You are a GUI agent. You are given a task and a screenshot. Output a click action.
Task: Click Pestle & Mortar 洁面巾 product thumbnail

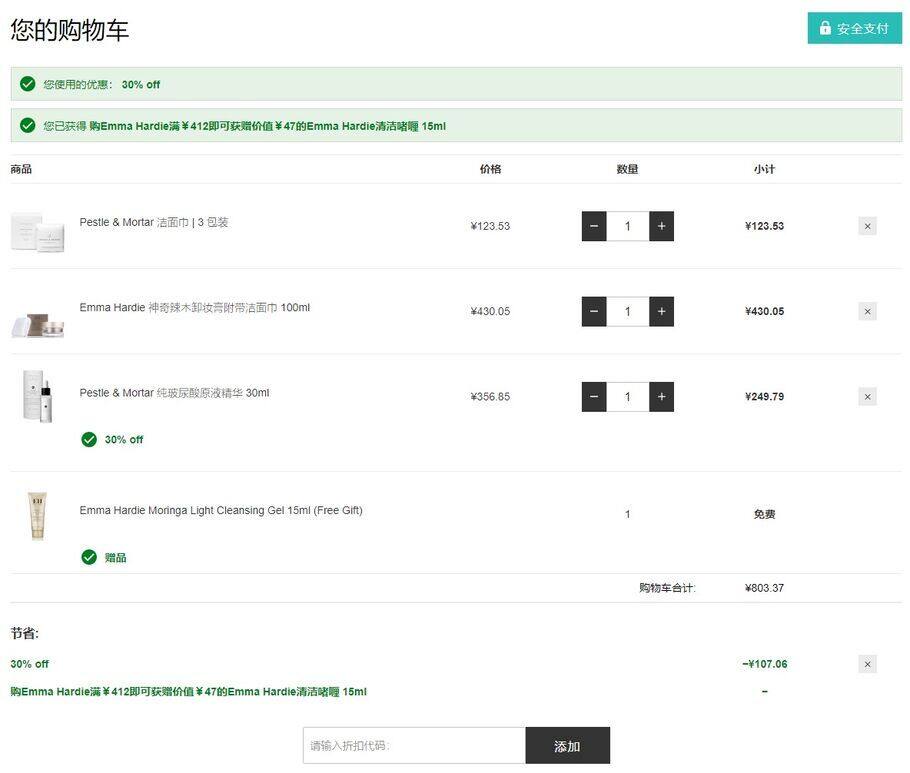(38, 232)
